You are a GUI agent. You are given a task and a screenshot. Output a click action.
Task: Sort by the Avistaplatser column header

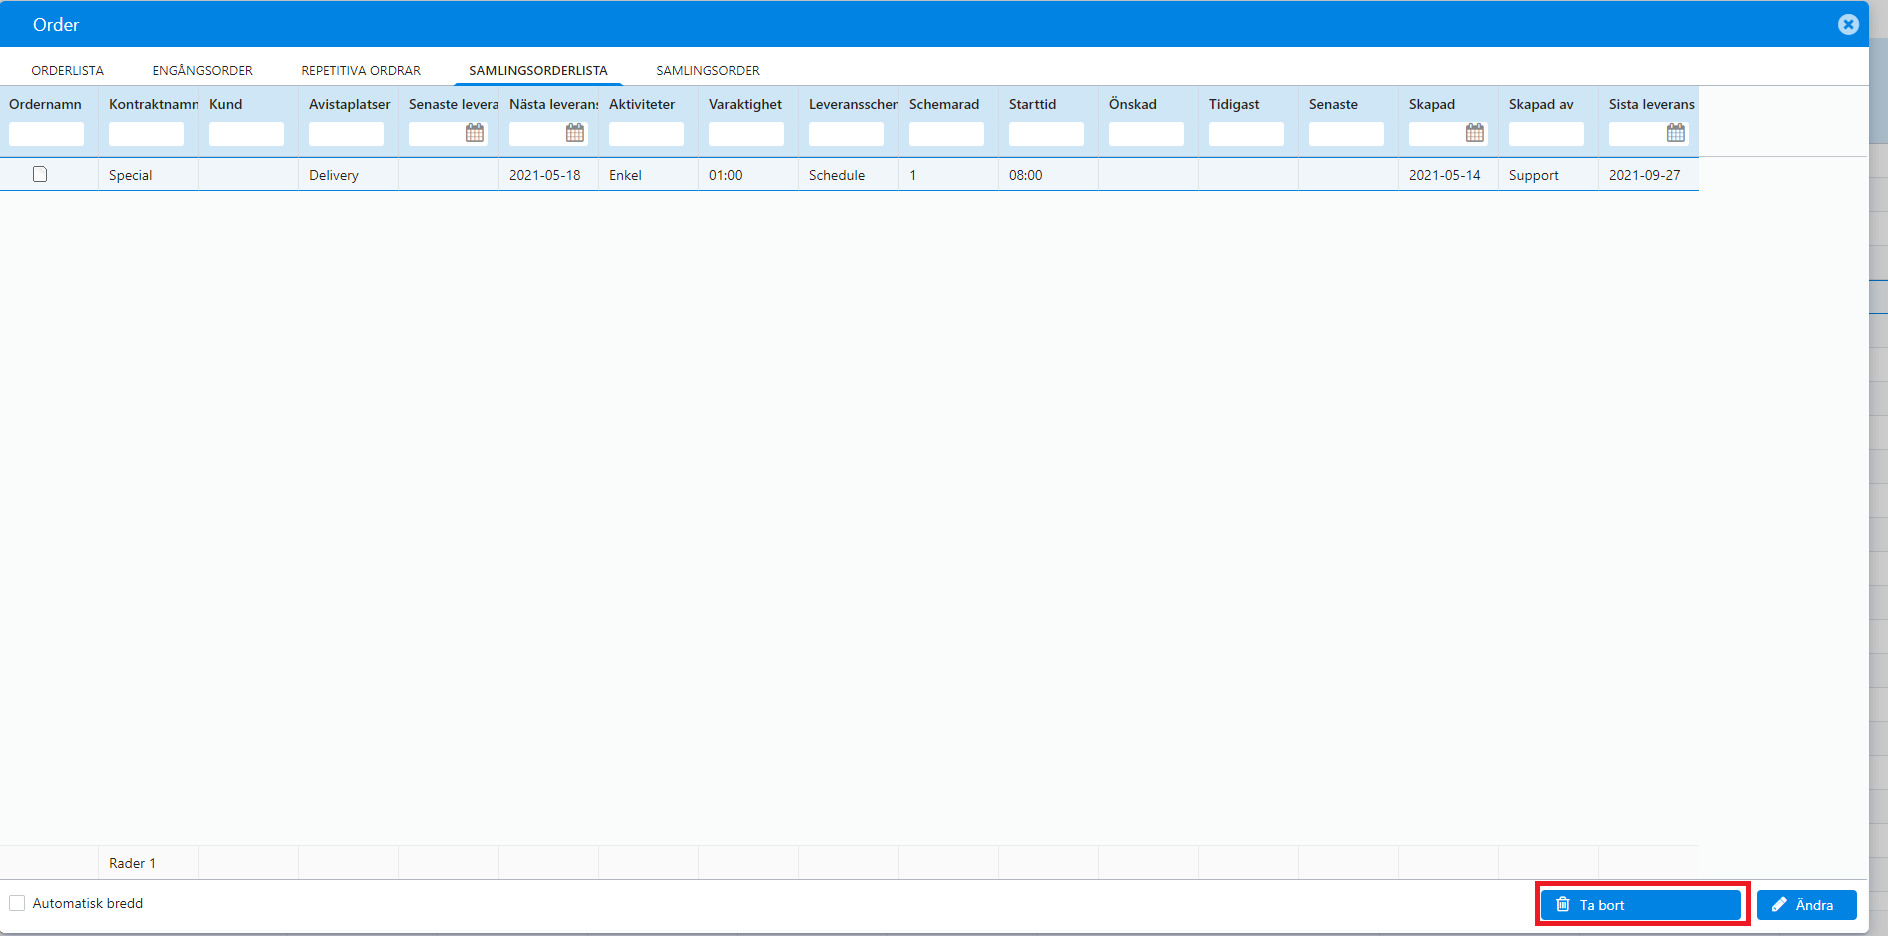pyautogui.click(x=350, y=104)
